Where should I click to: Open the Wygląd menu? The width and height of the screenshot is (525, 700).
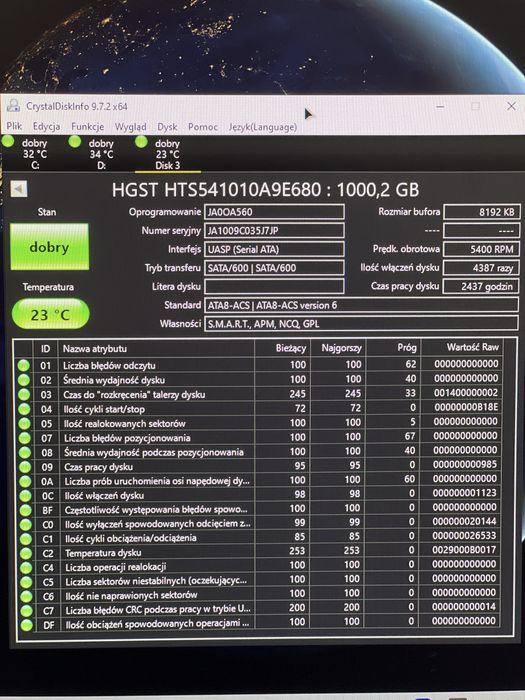[130, 127]
